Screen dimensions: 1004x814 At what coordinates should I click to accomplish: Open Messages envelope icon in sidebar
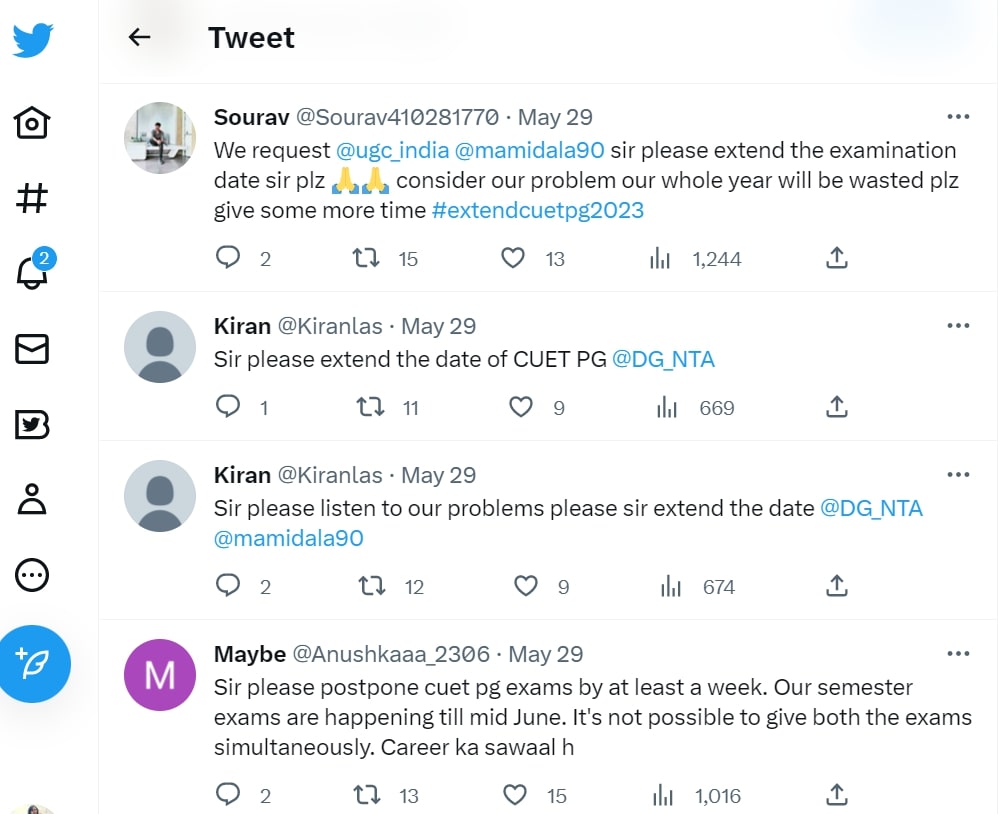32,349
